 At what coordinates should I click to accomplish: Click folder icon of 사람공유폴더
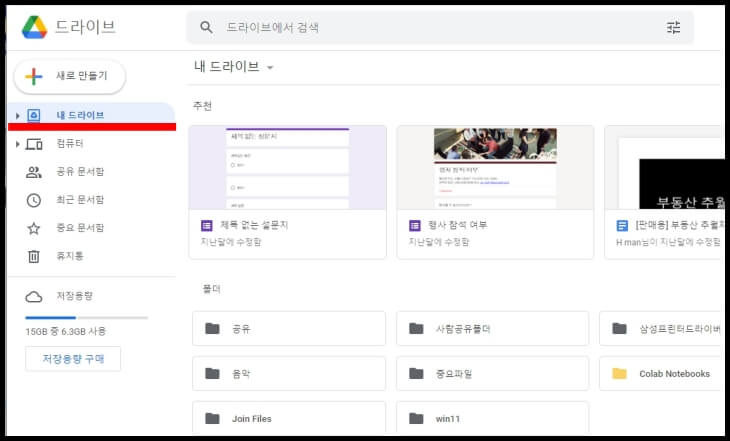pos(416,329)
